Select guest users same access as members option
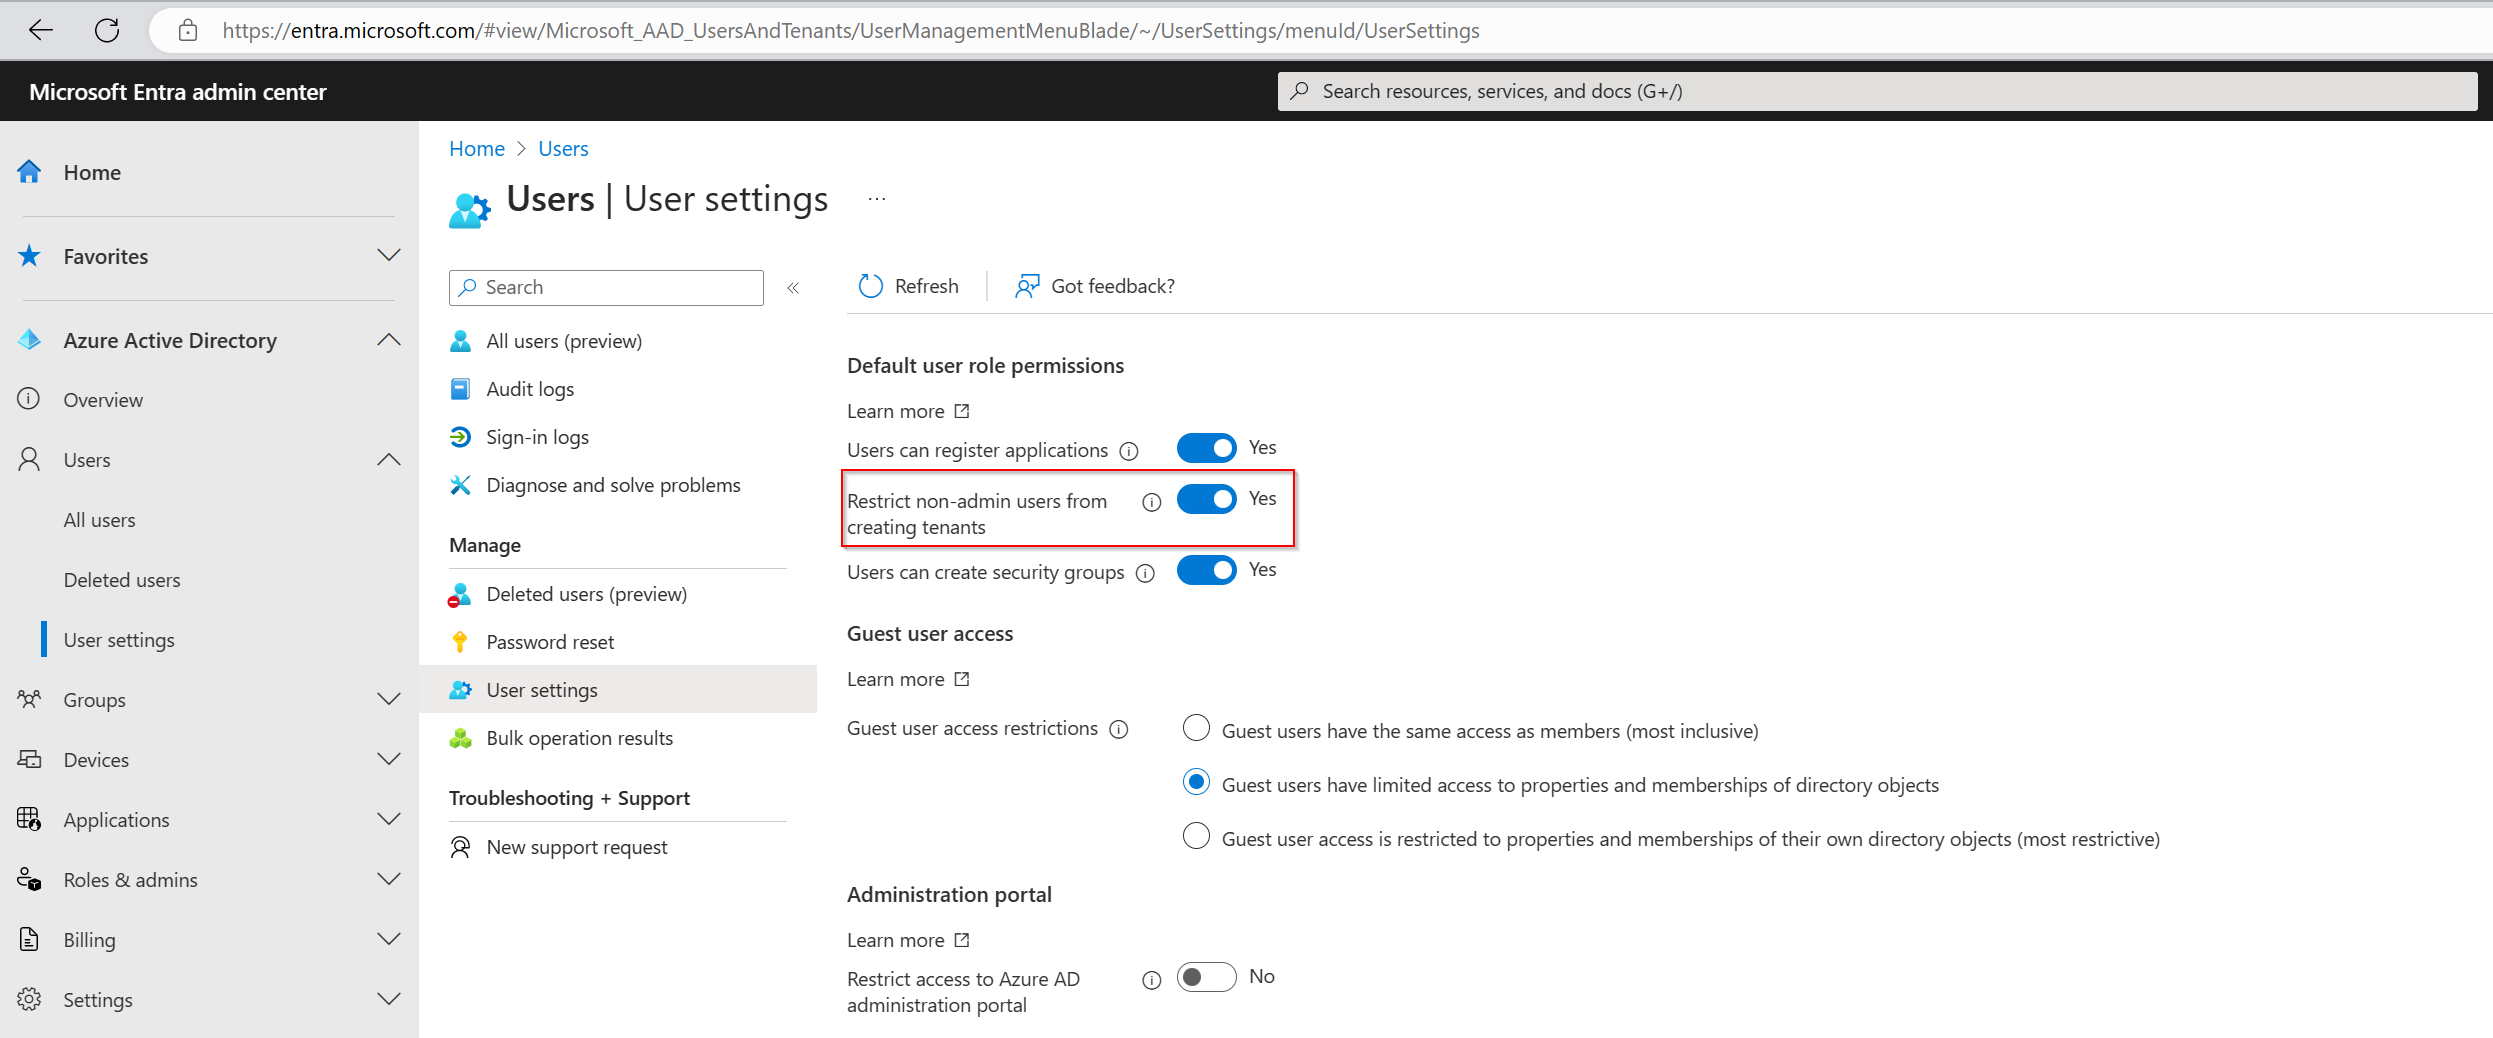Viewport: 2493px width, 1038px height. [x=1196, y=728]
